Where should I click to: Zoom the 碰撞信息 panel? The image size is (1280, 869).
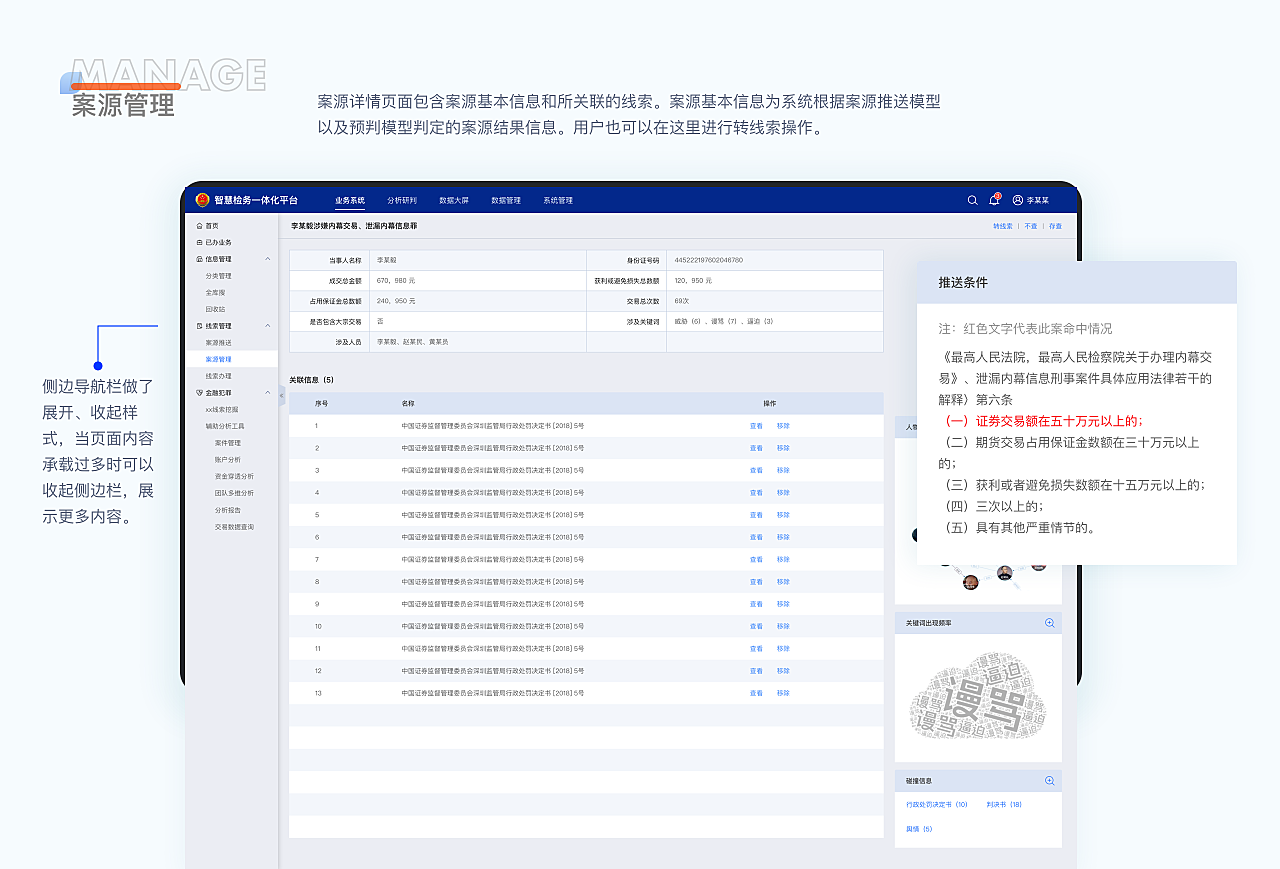tap(1050, 781)
